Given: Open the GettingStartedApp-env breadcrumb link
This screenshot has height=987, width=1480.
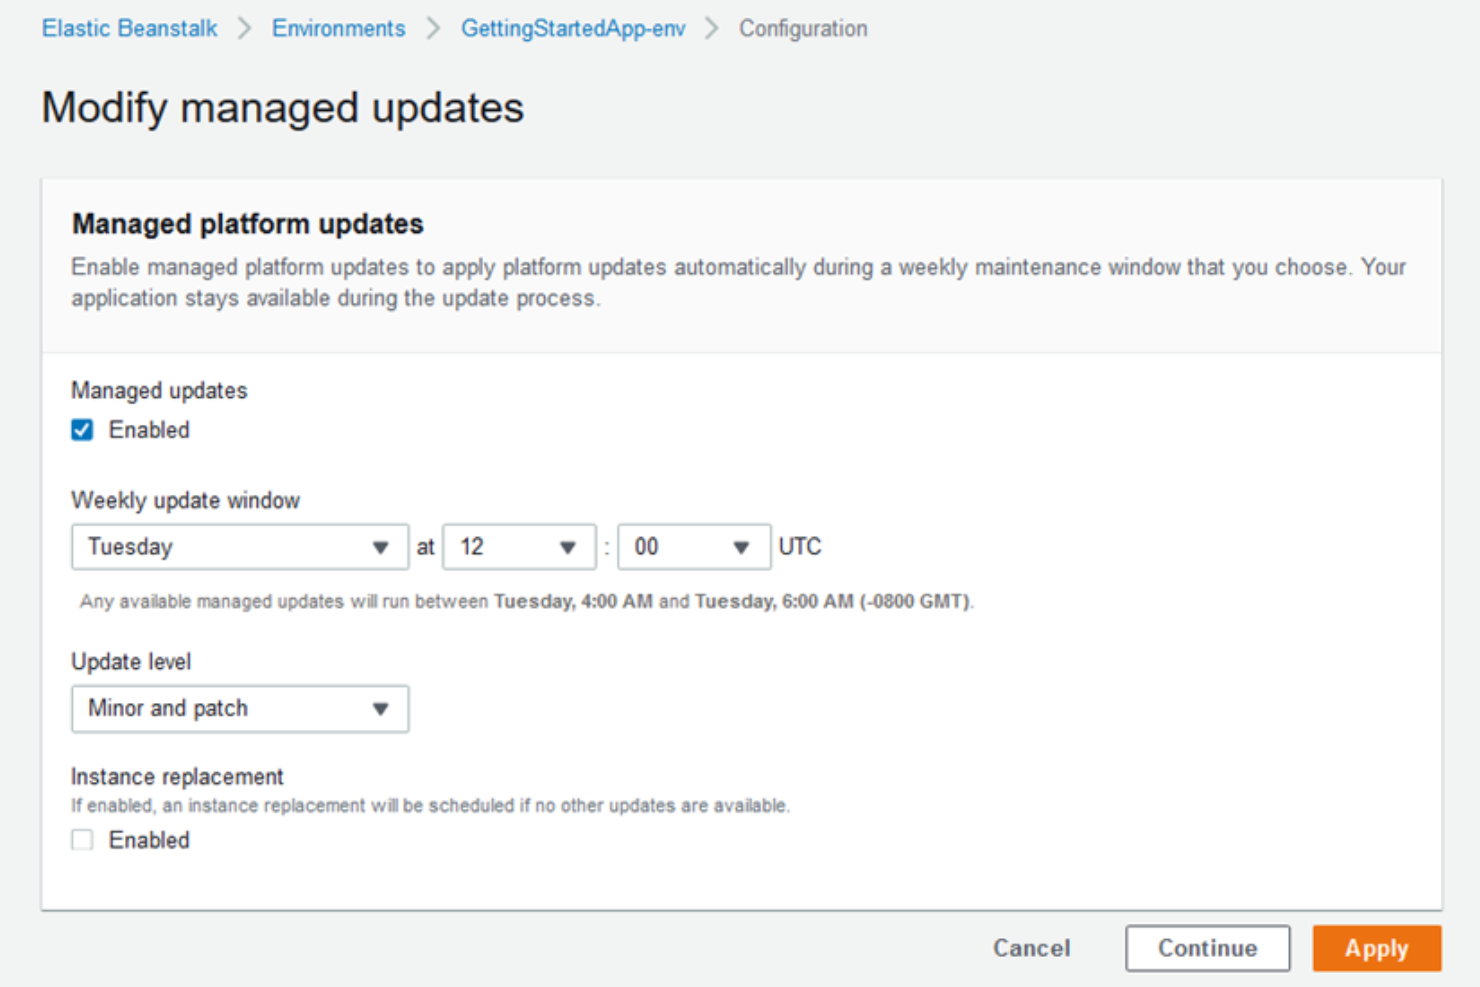Looking at the screenshot, I should (573, 29).
